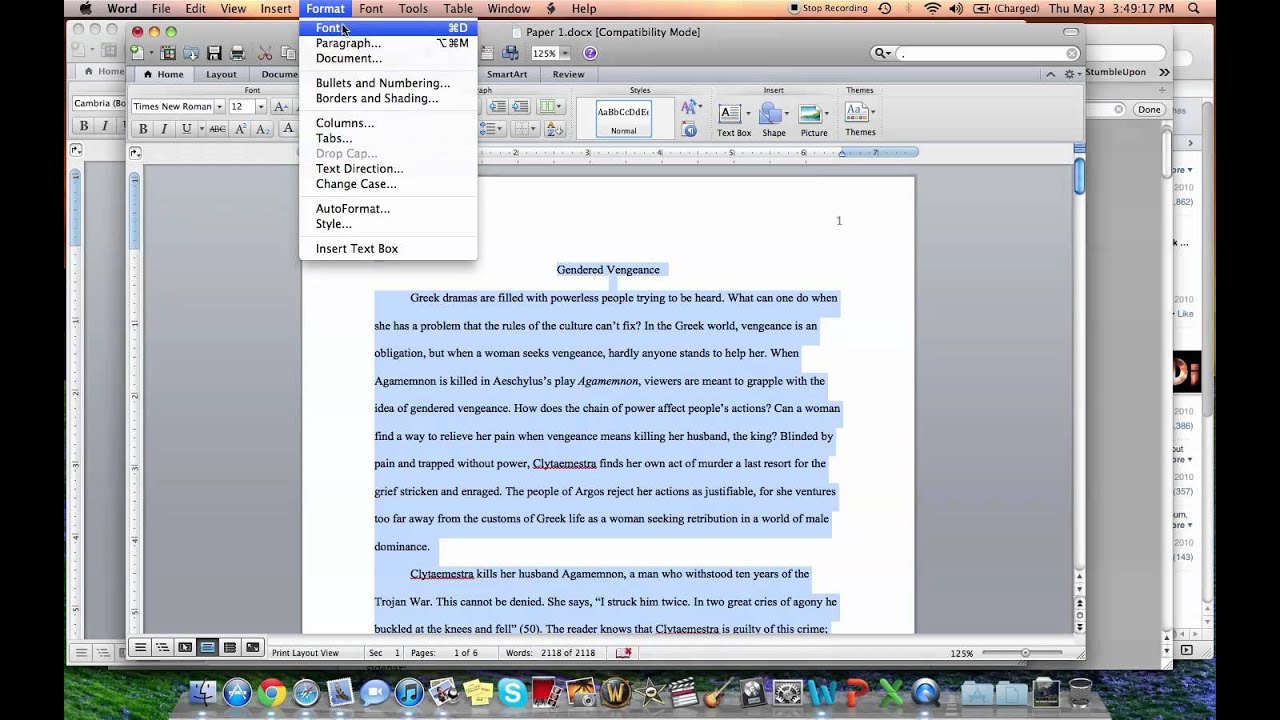Adjust the zoom slider in status bar
Image resolution: width=1280 pixels, height=720 pixels.
click(1025, 653)
